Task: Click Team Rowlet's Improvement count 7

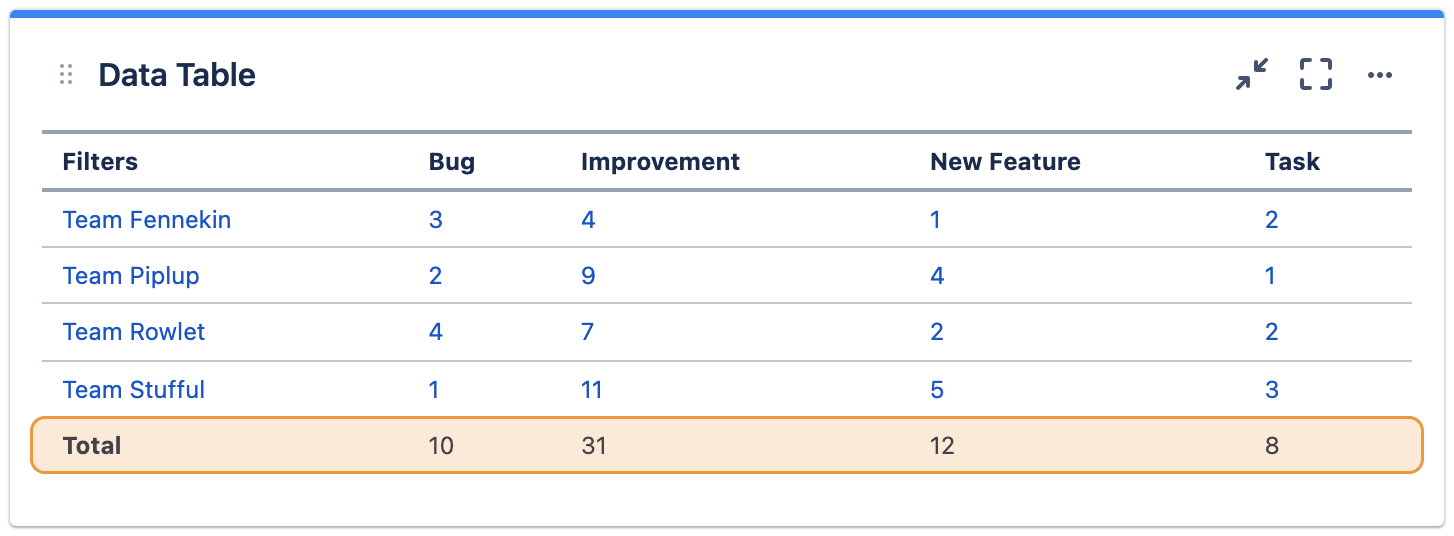Action: pos(588,332)
